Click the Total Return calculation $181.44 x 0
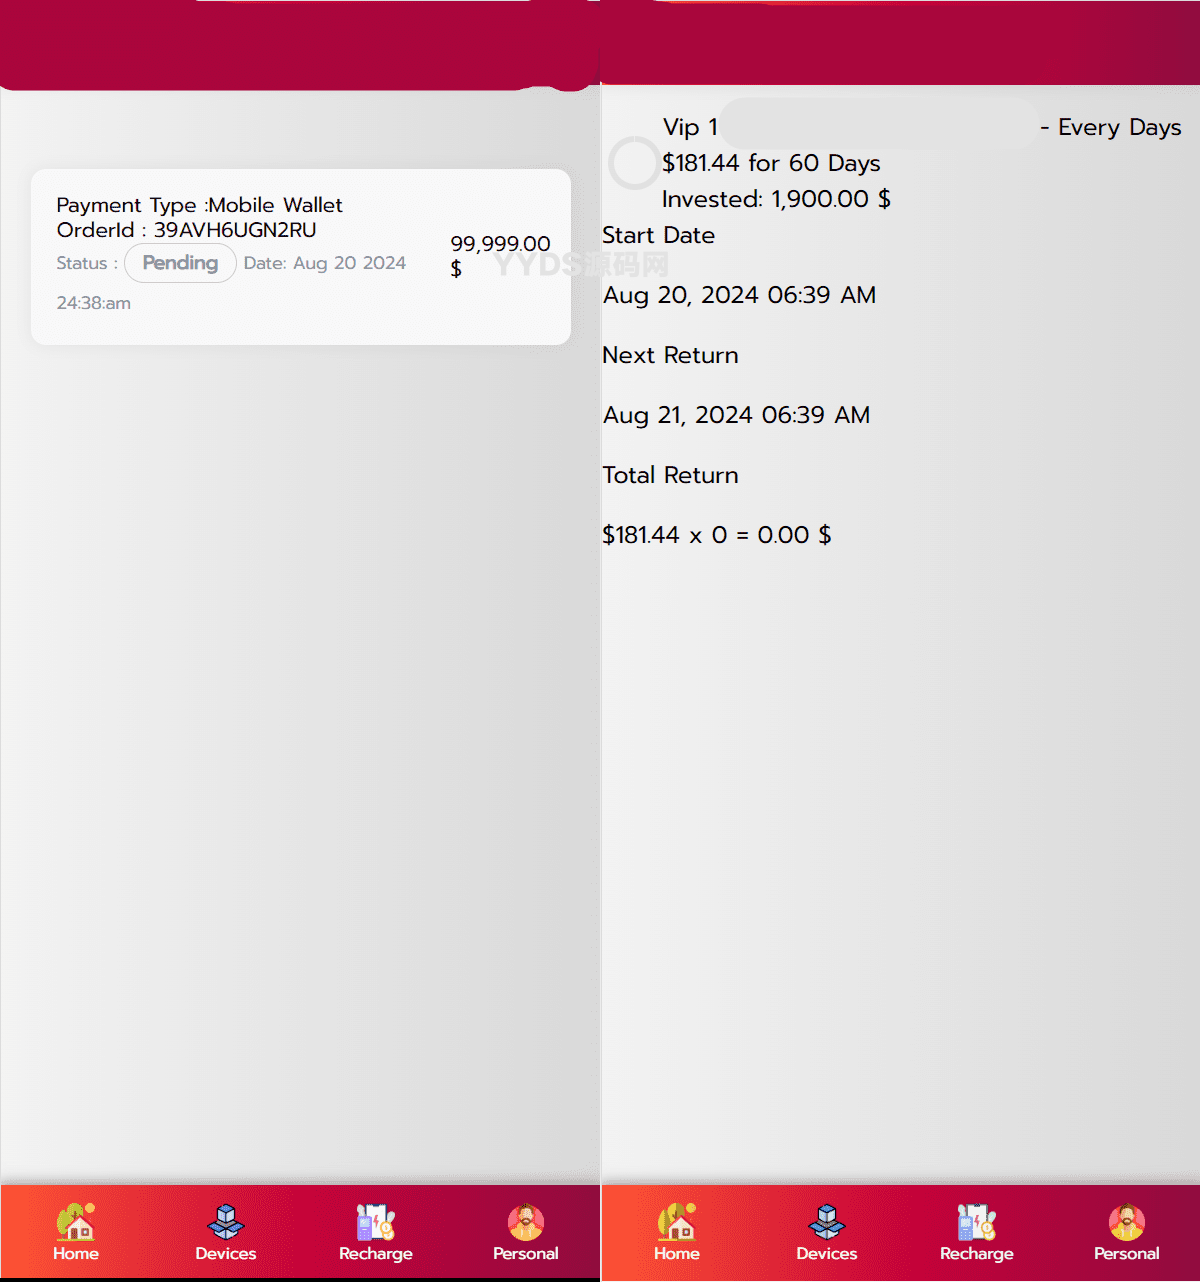1200x1282 pixels. click(x=716, y=535)
